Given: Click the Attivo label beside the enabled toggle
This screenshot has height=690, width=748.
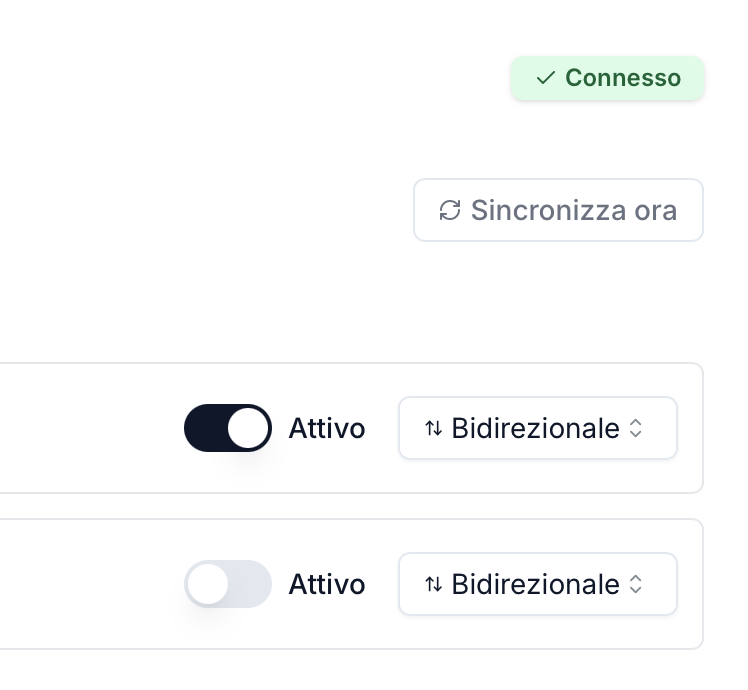Looking at the screenshot, I should (x=327, y=429).
